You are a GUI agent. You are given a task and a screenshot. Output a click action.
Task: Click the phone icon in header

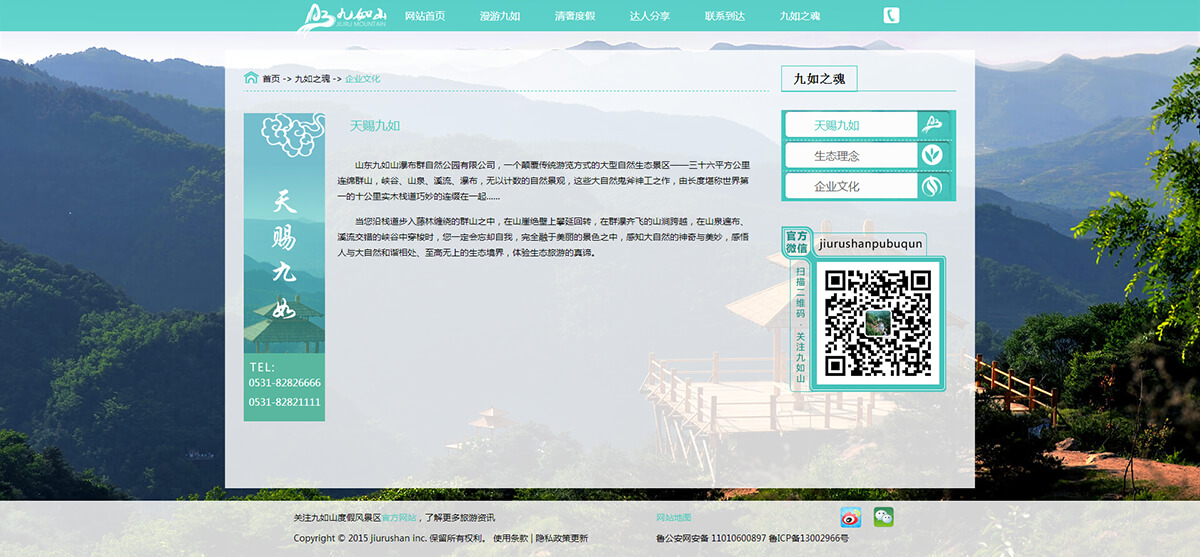click(891, 15)
